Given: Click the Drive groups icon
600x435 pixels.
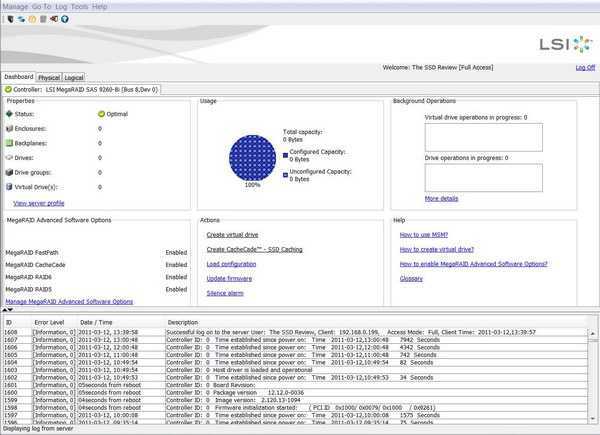Looking at the screenshot, I should tap(10, 172).
